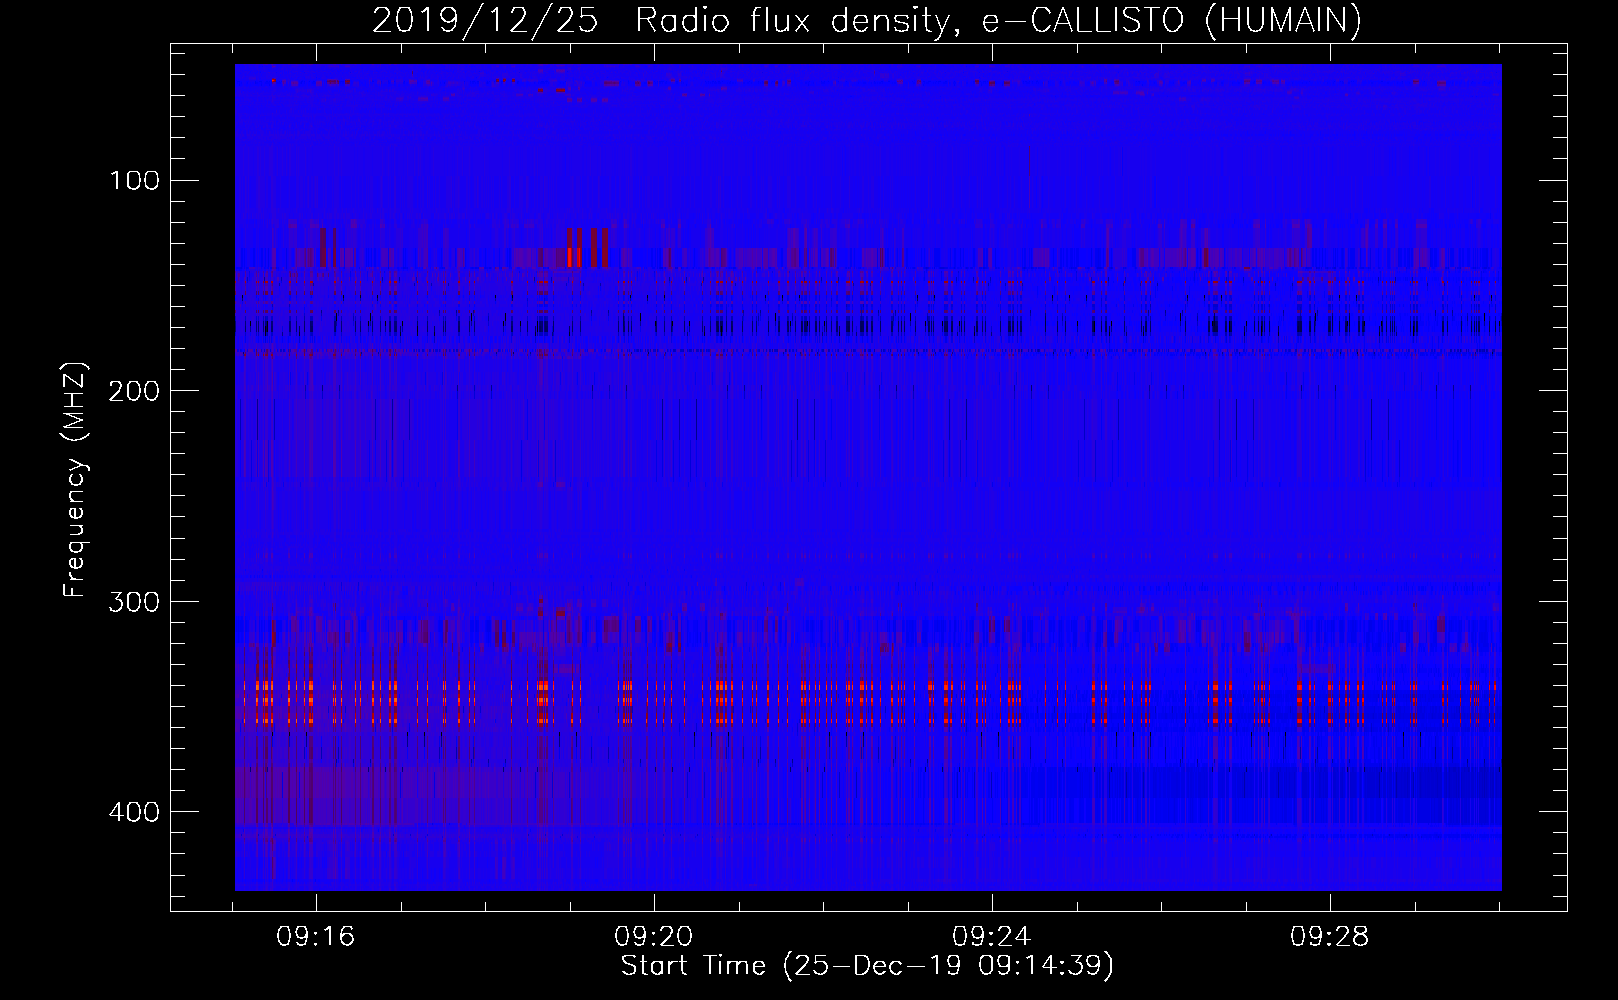Click the plot title "Radio flux density, e-CALLISTO (HUMAIN)"
The image size is (1618, 1000).
[x=998, y=21]
